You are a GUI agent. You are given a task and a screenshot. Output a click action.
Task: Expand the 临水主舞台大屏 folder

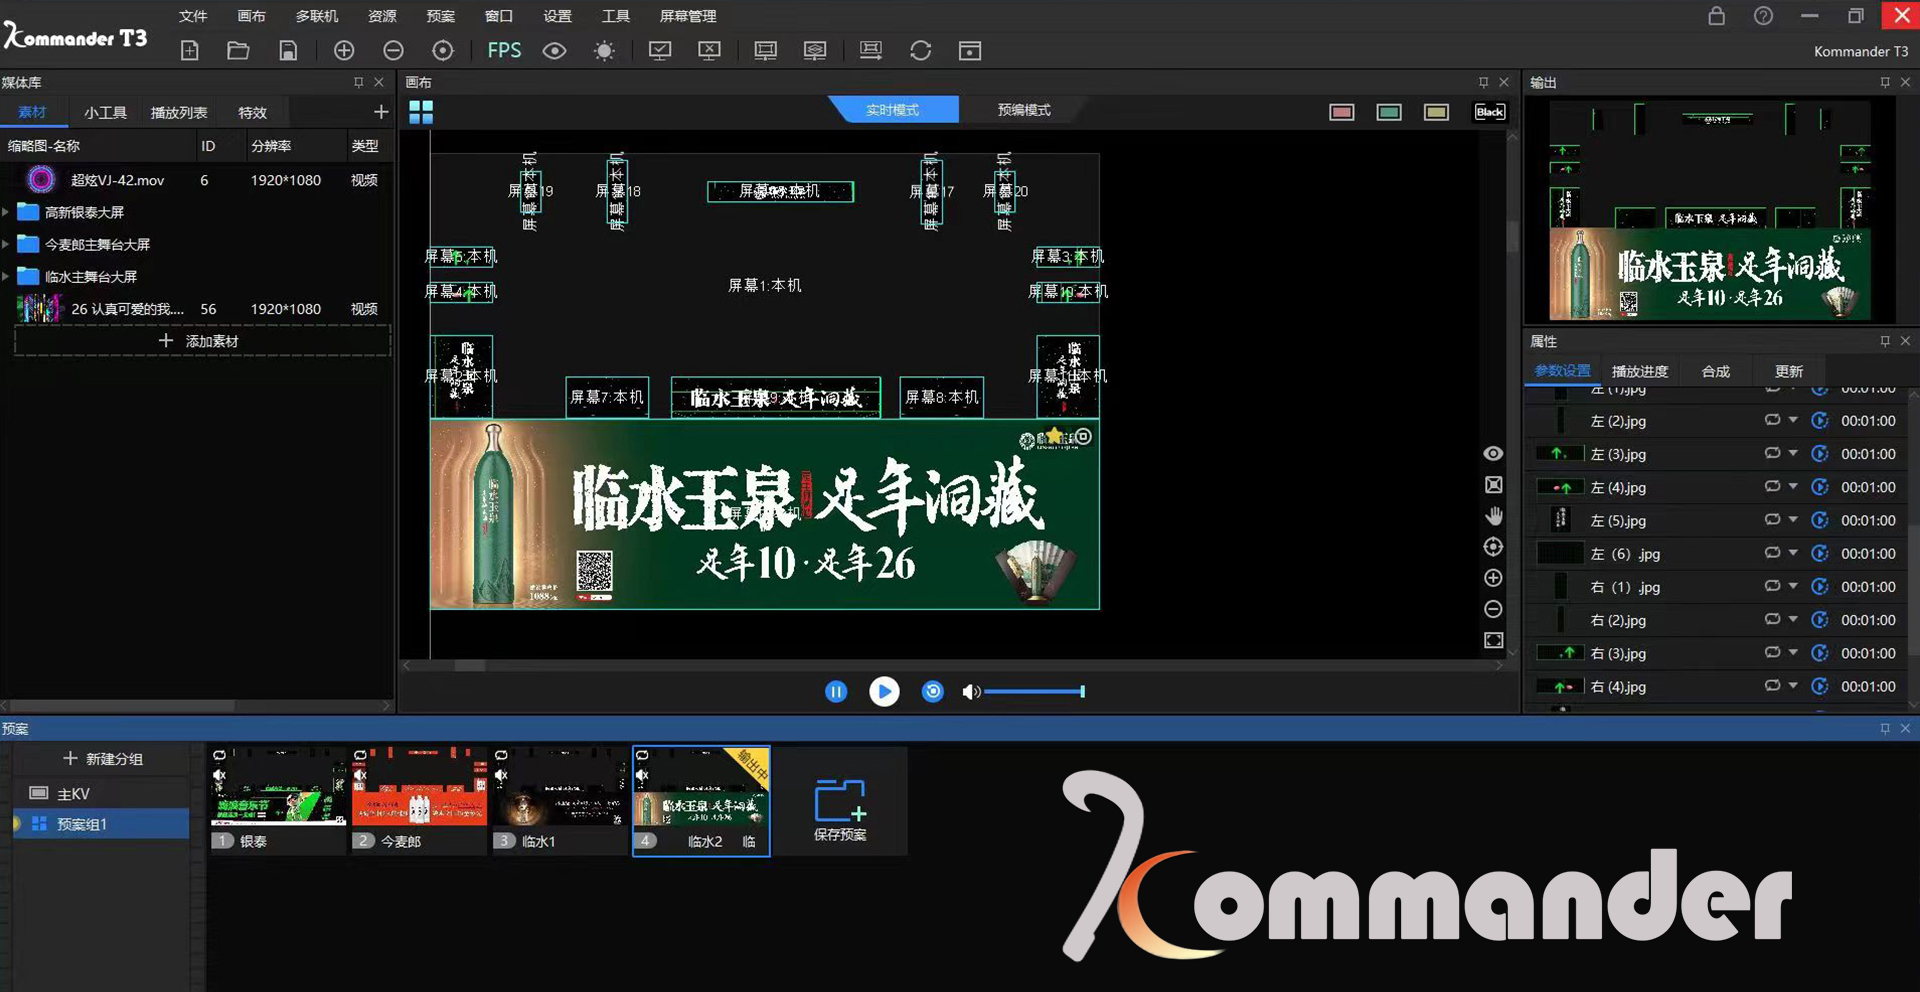6,276
